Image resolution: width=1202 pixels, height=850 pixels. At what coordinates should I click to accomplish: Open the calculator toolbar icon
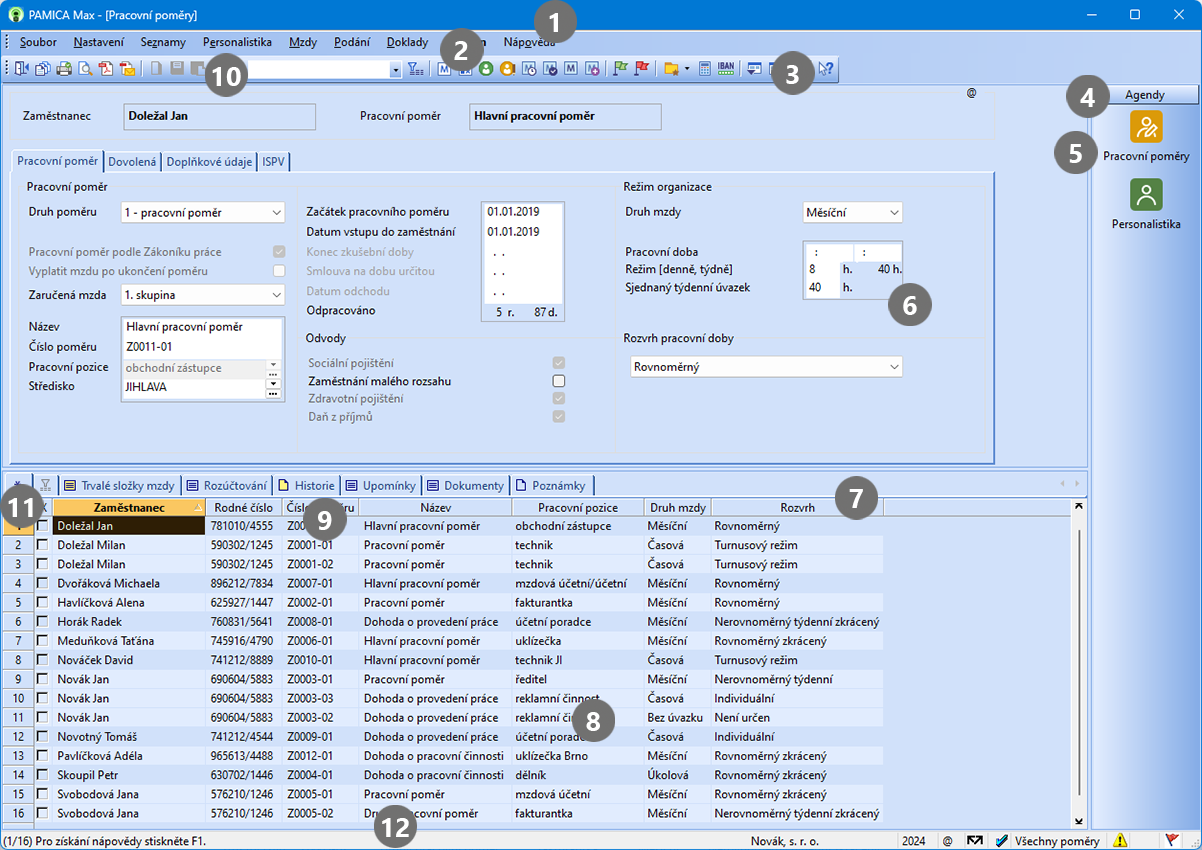[x=705, y=69]
